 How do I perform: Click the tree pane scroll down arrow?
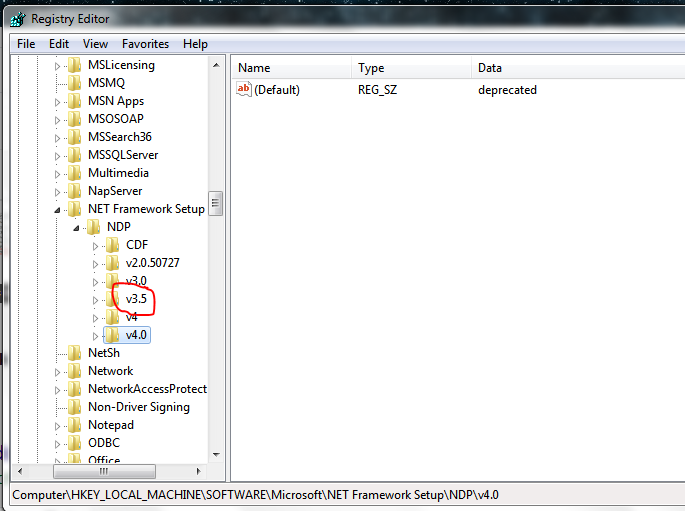tap(216, 455)
